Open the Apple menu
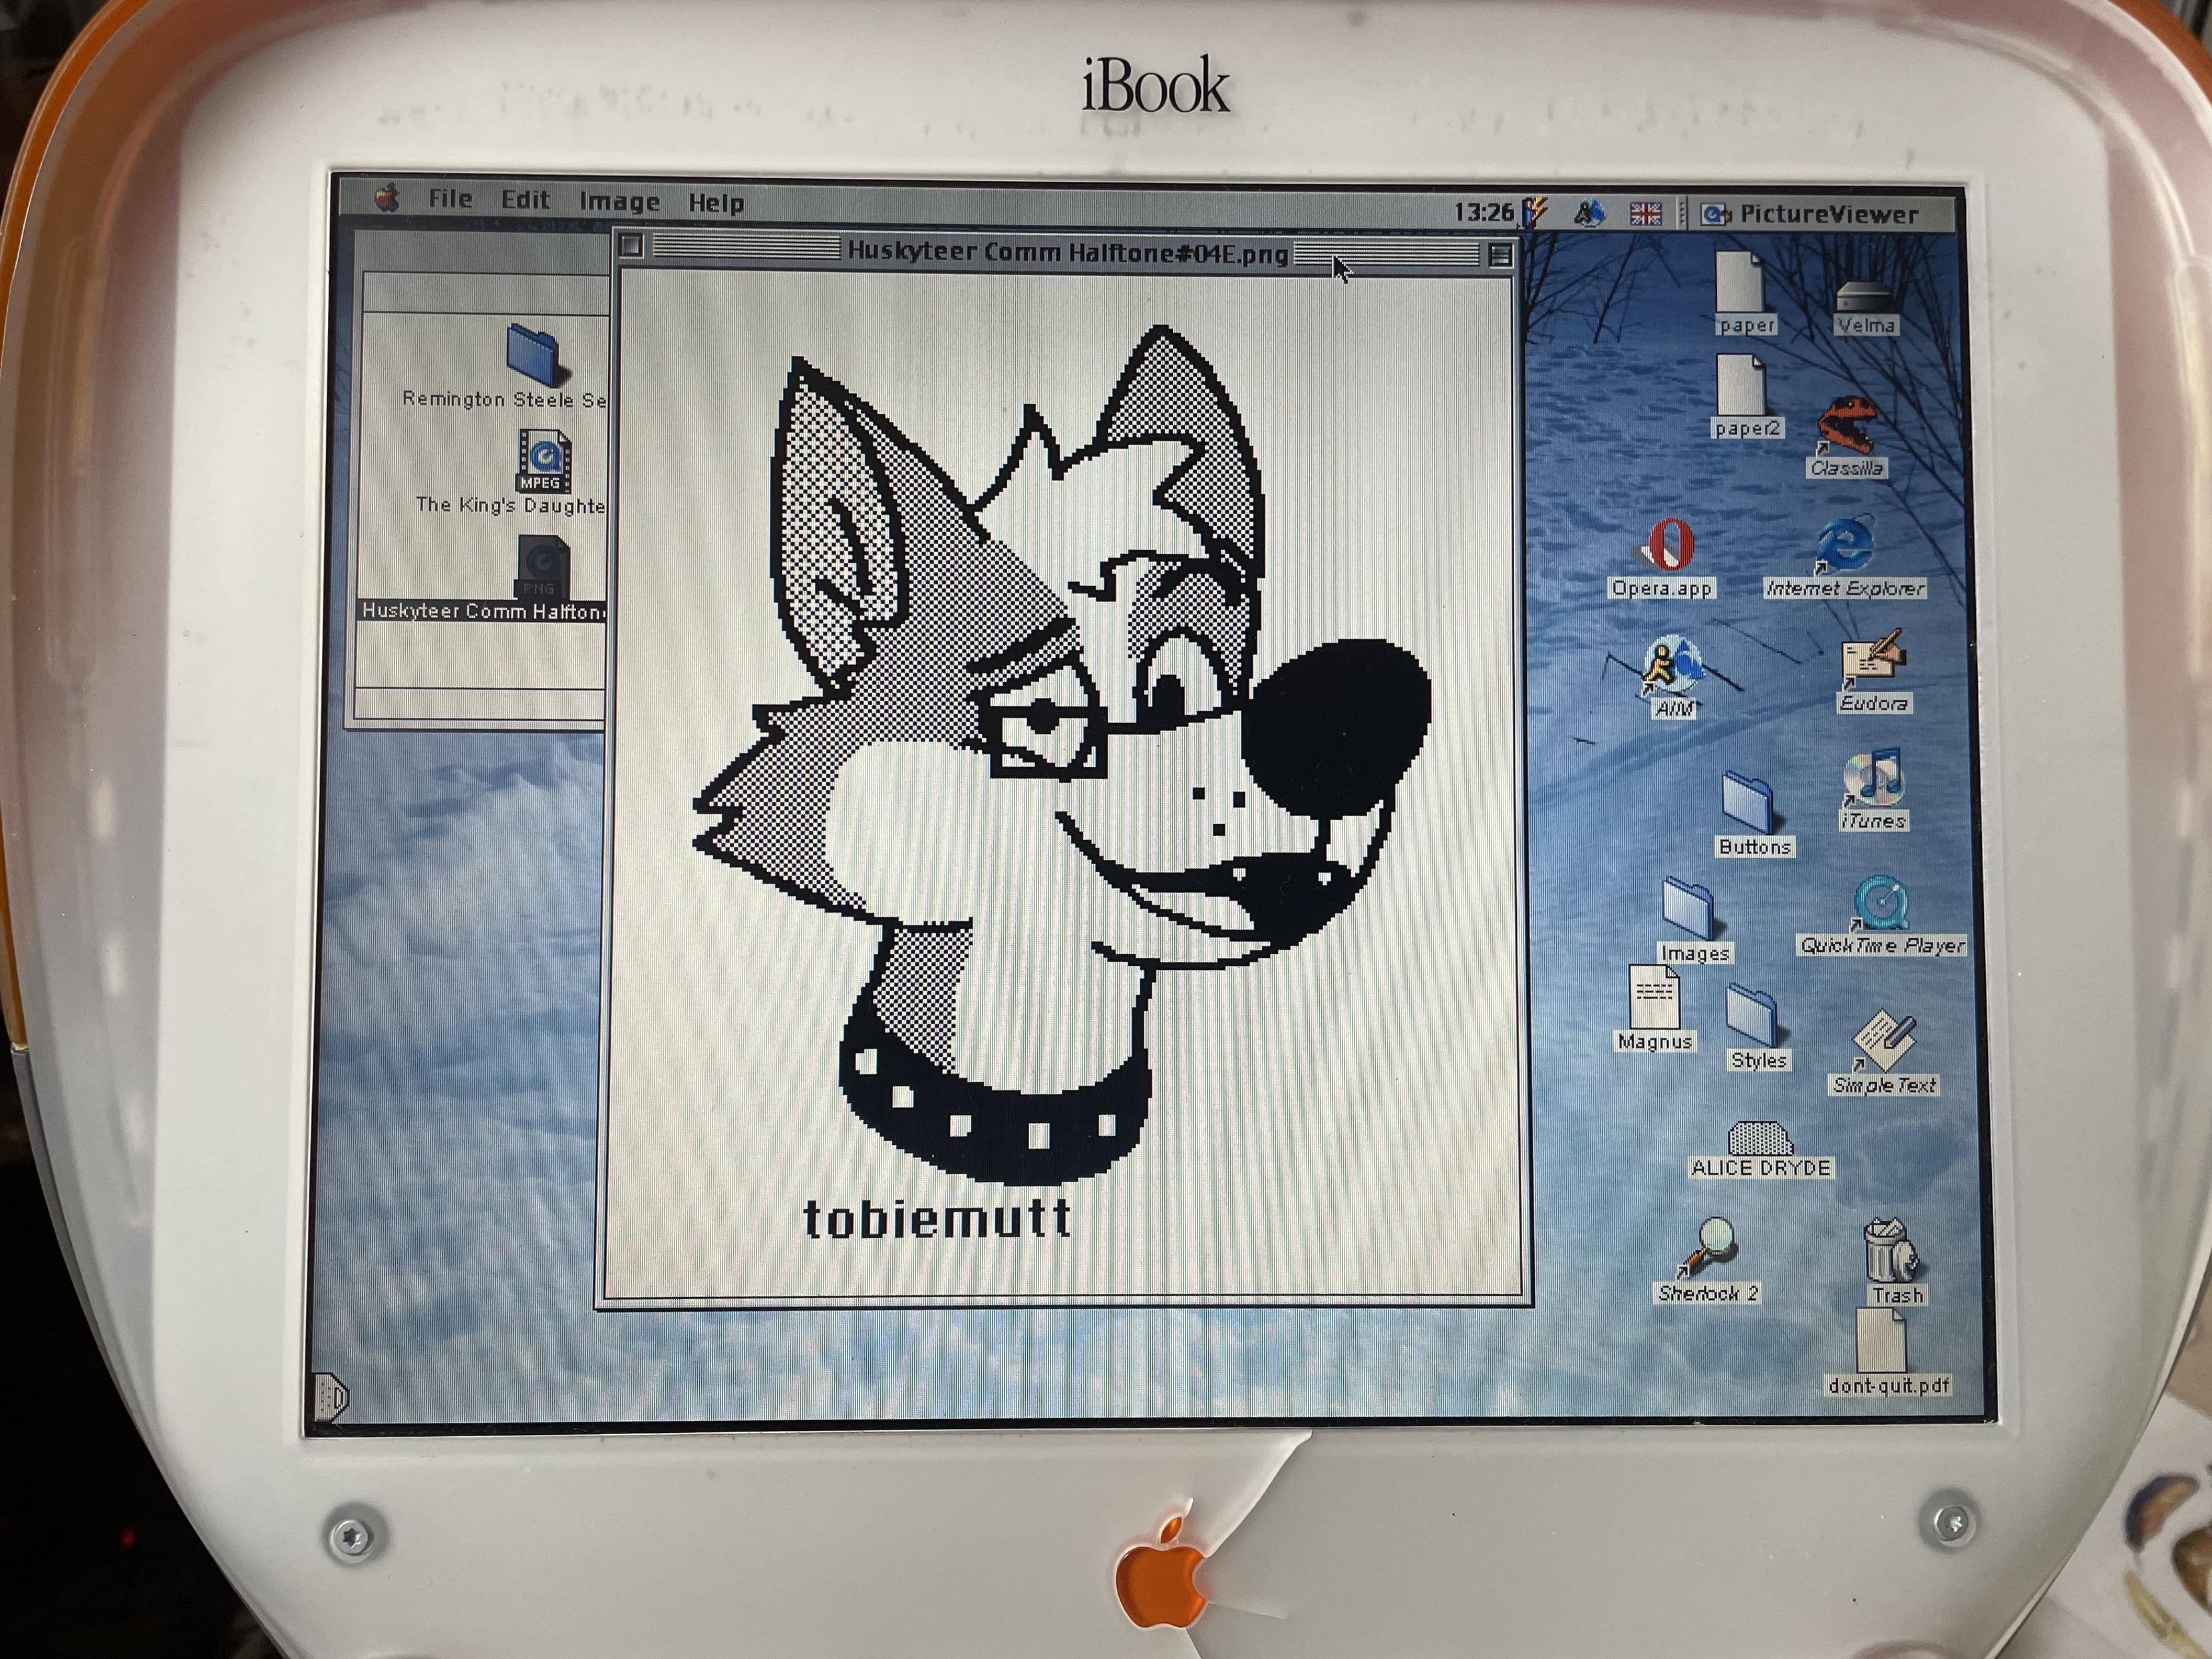The height and width of the screenshot is (1659, 2212). (387, 198)
